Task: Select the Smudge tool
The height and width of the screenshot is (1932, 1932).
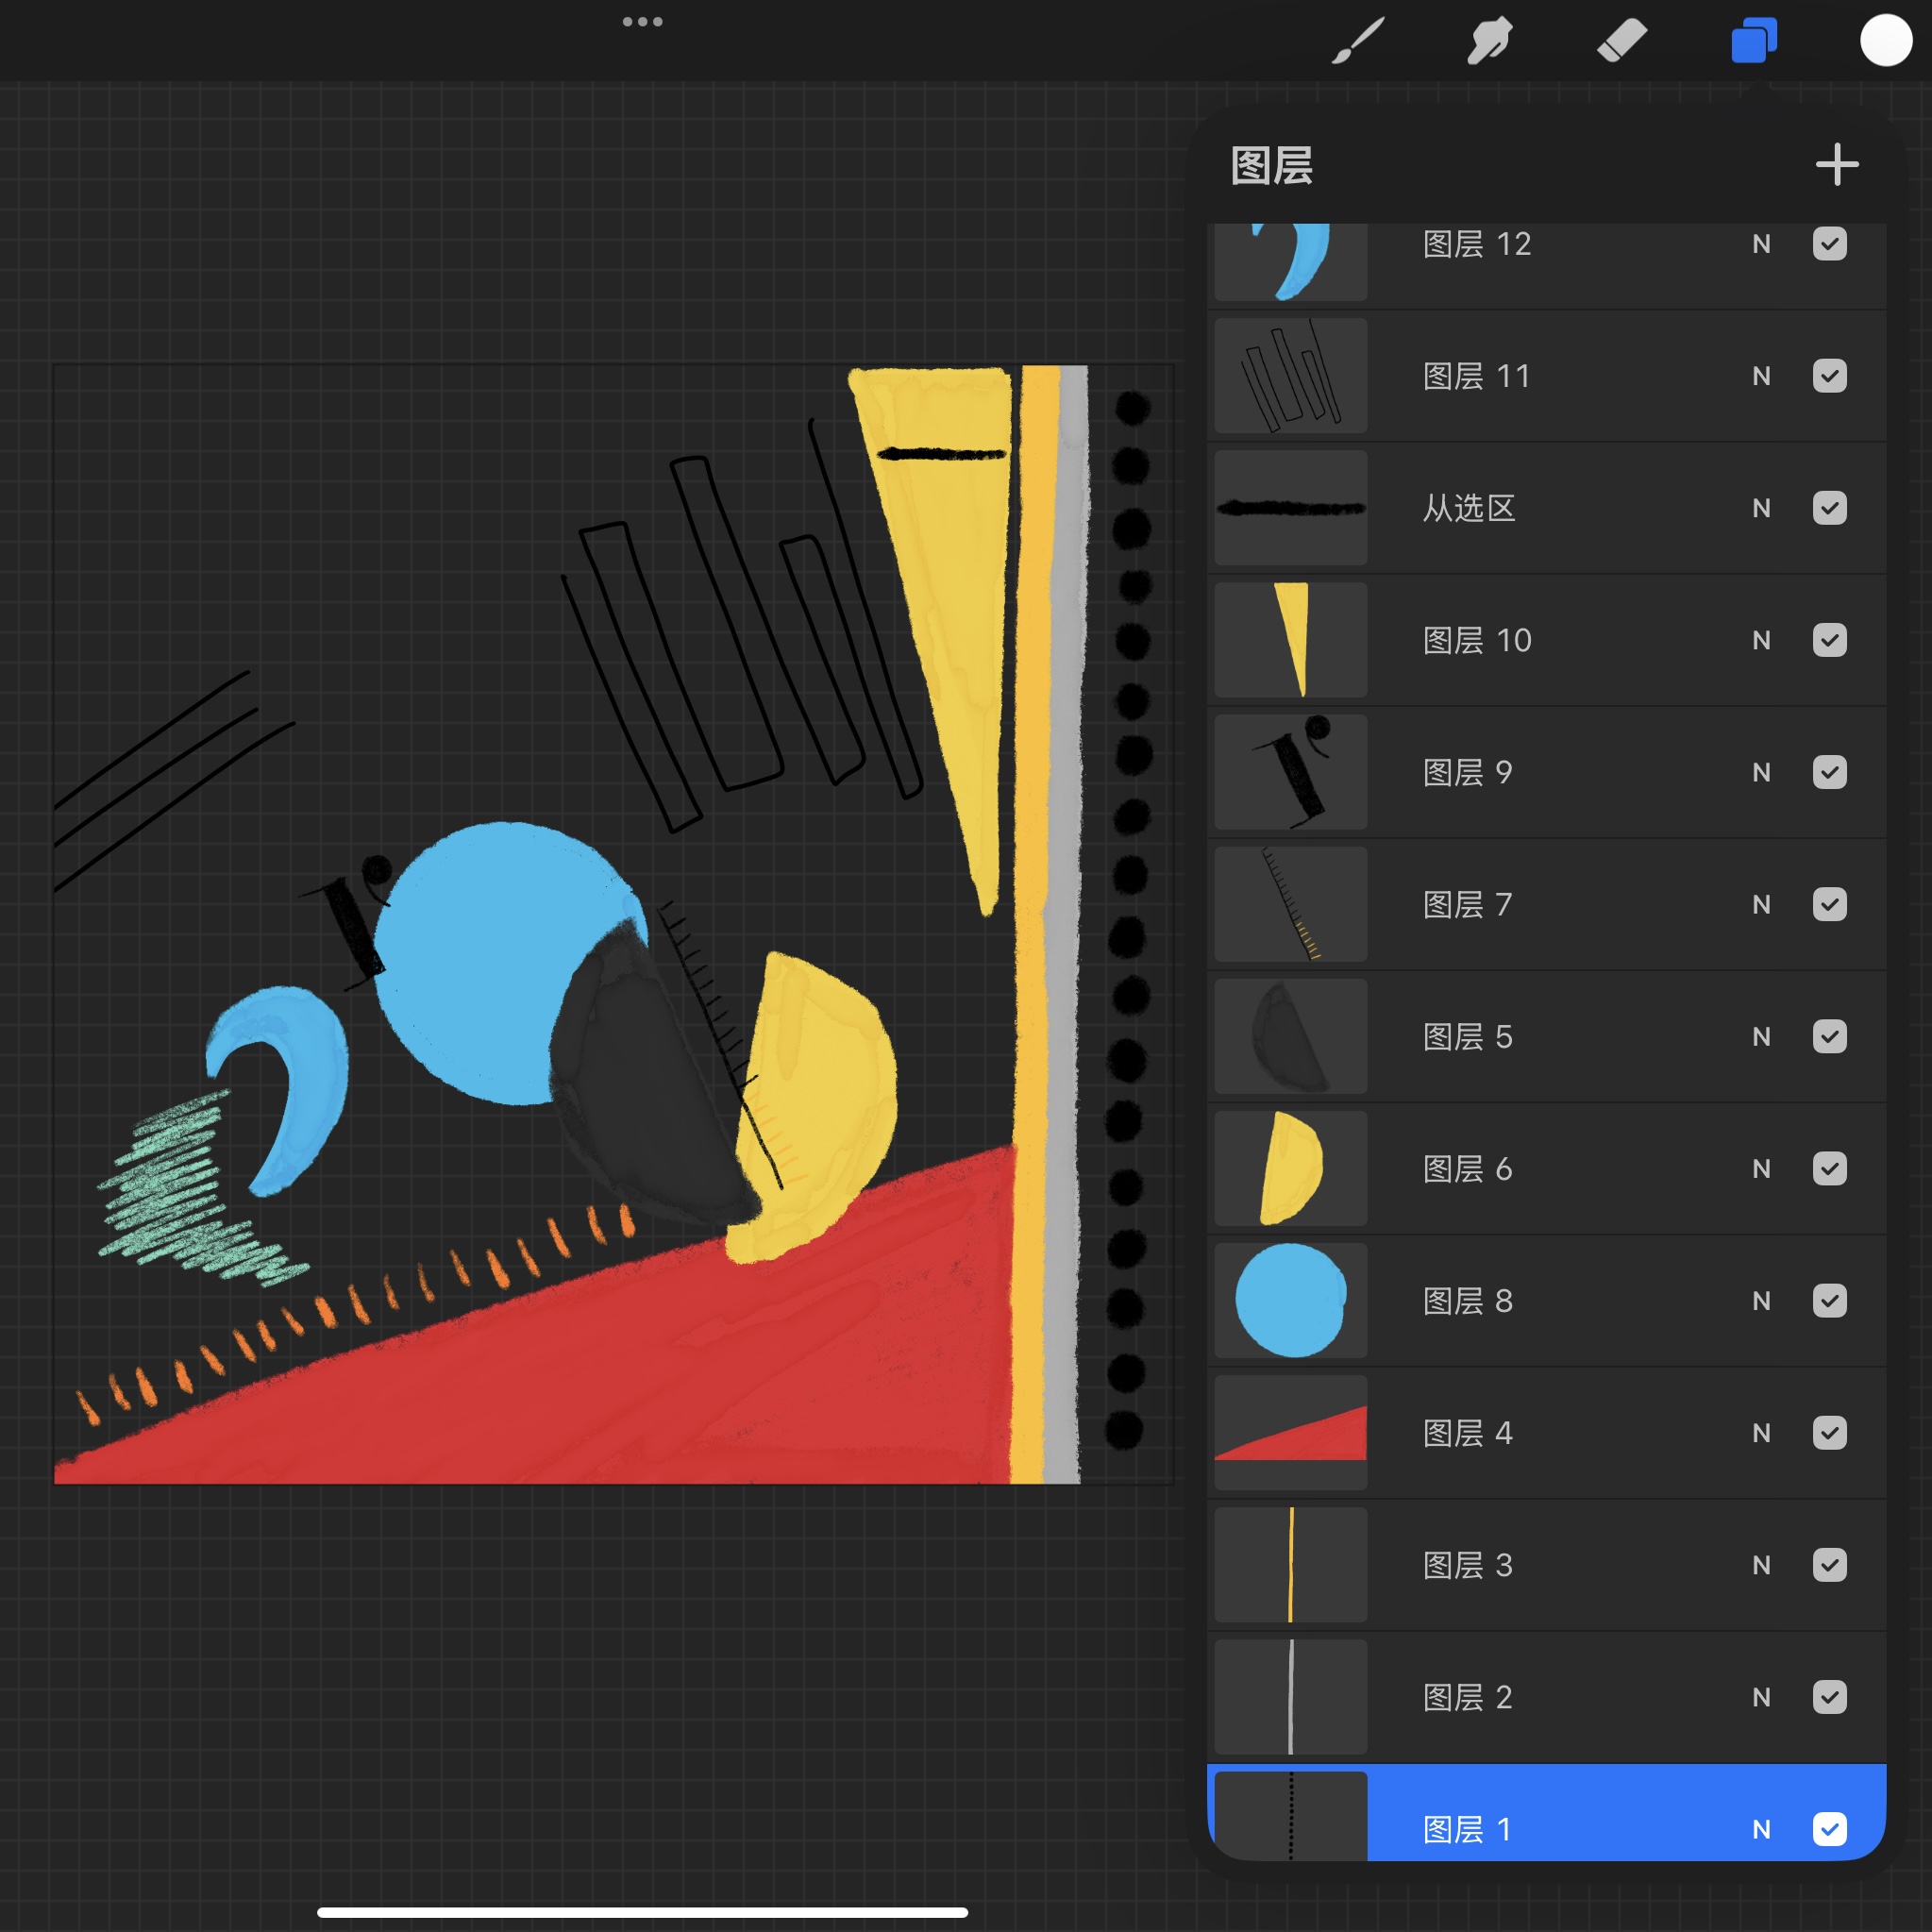Action: click(x=1489, y=42)
